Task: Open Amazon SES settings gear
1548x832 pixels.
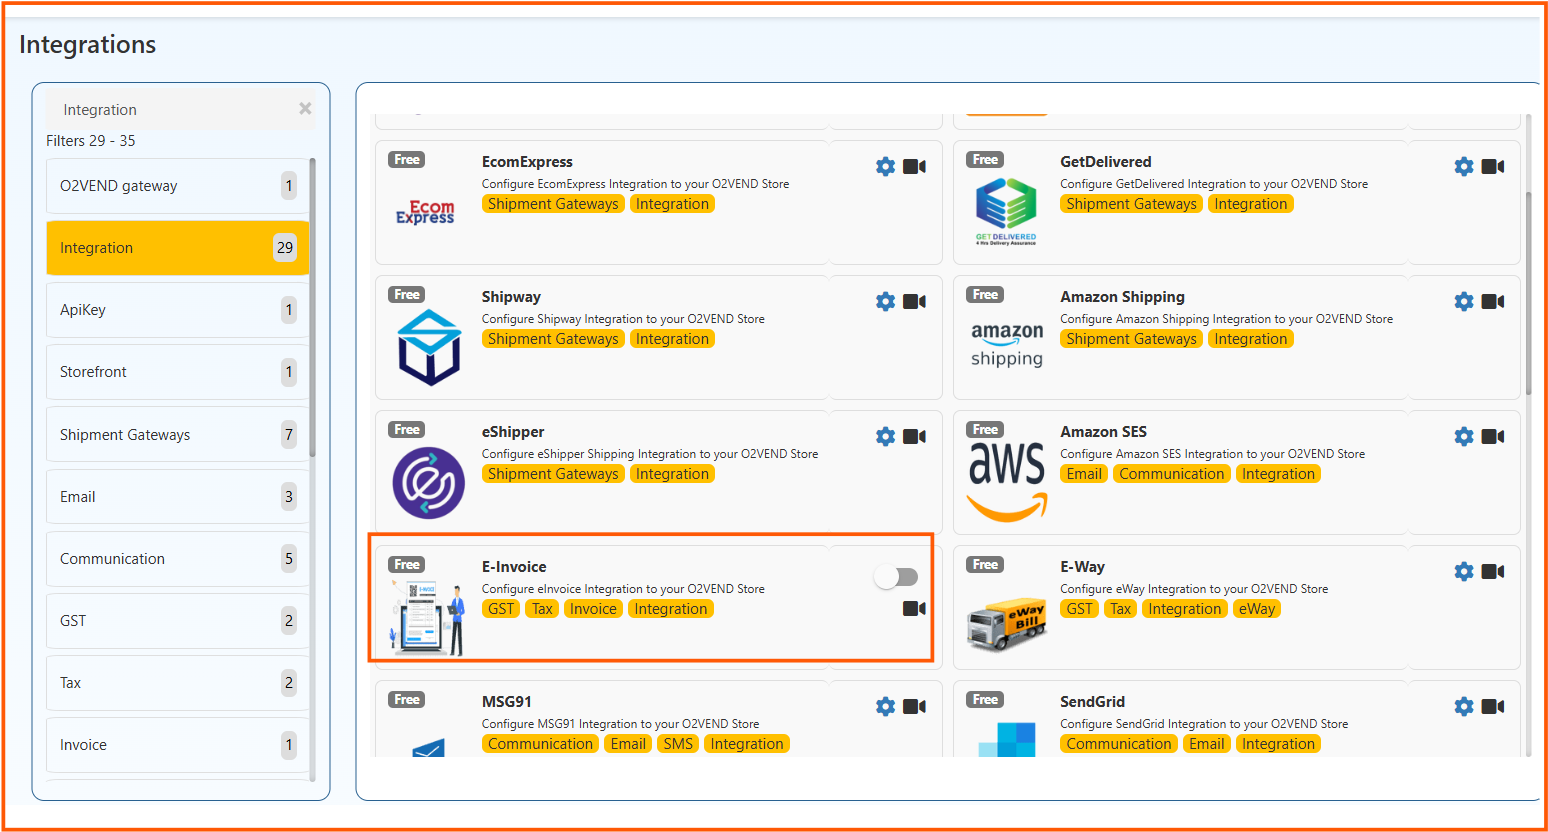Action: (1464, 436)
